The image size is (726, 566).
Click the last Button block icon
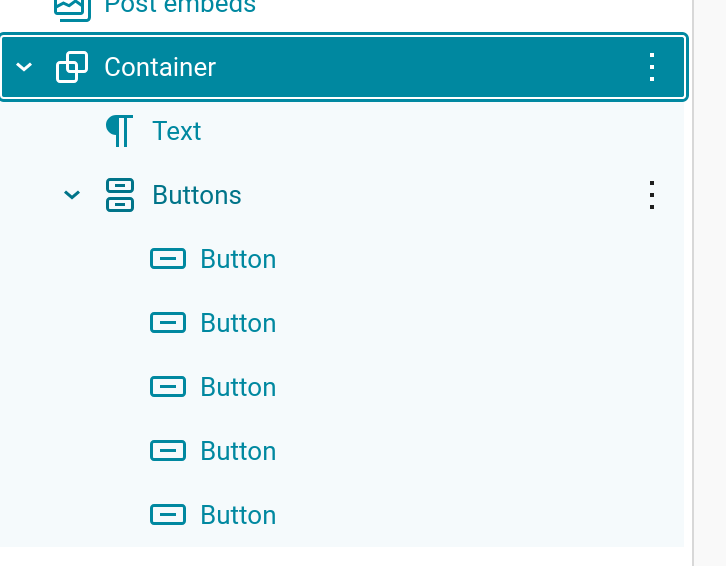pos(168,515)
